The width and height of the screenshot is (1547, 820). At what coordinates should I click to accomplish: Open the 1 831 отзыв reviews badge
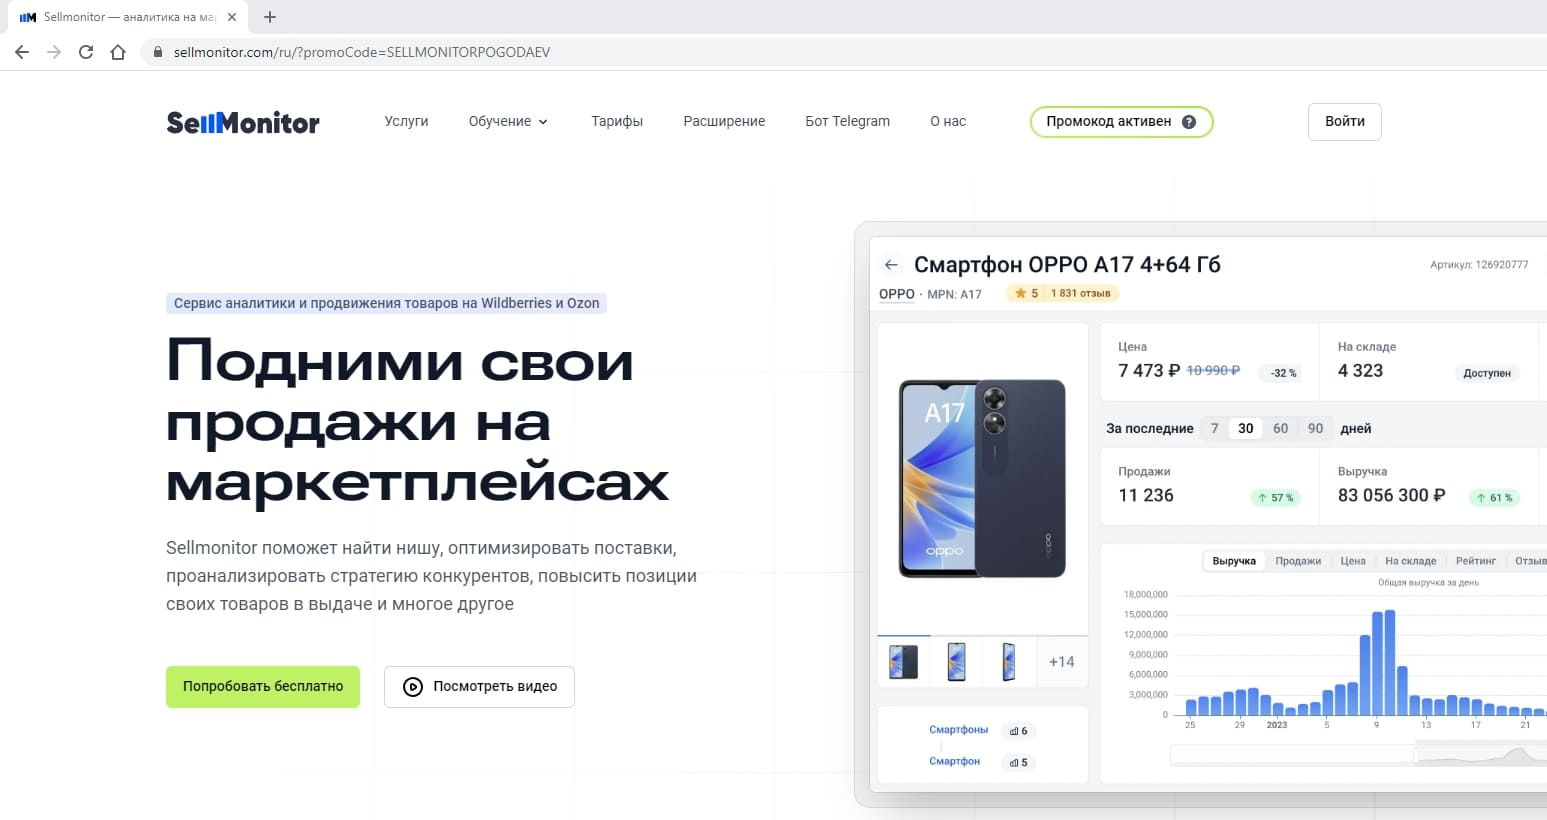tap(1081, 293)
